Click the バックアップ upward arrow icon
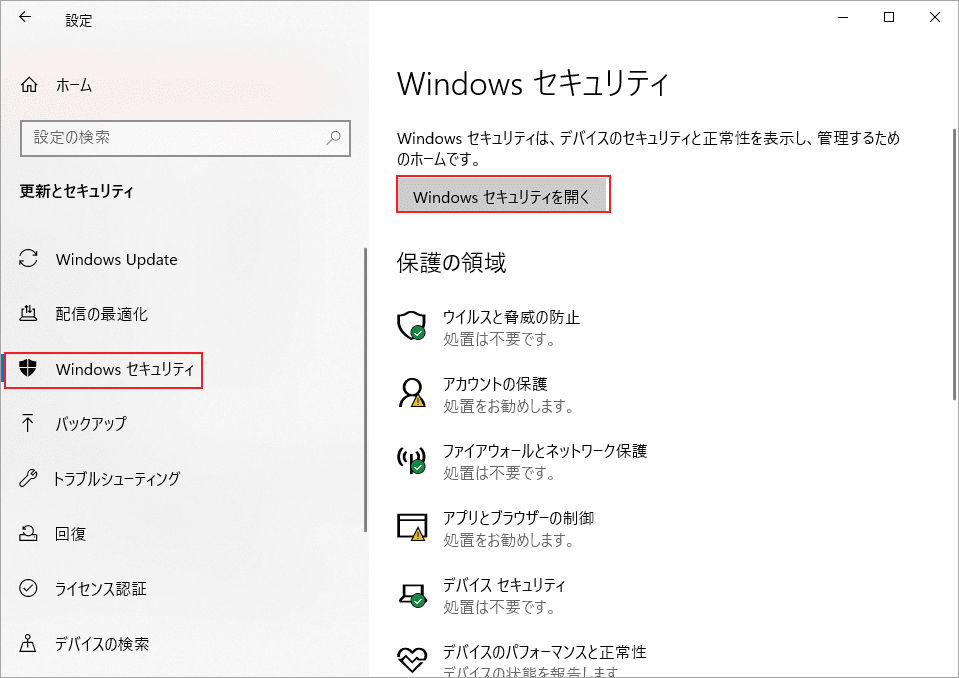Viewport: 959px width, 678px height. coord(28,423)
